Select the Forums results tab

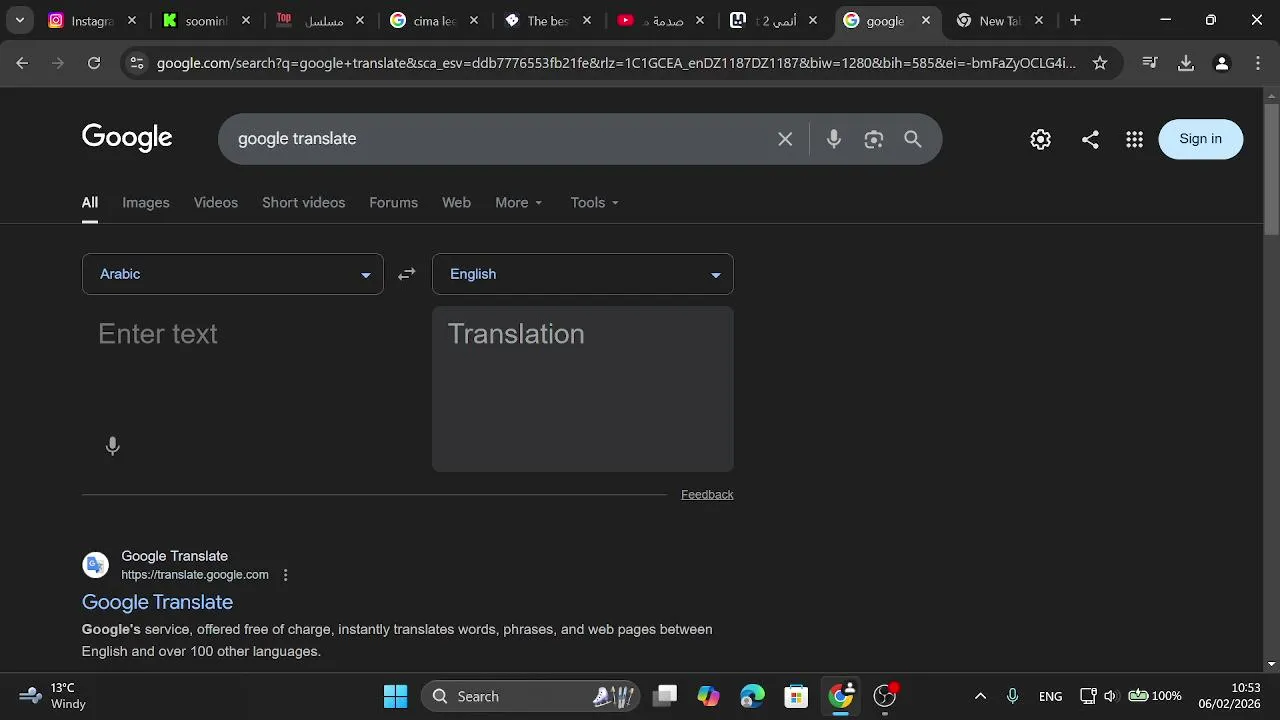[394, 202]
